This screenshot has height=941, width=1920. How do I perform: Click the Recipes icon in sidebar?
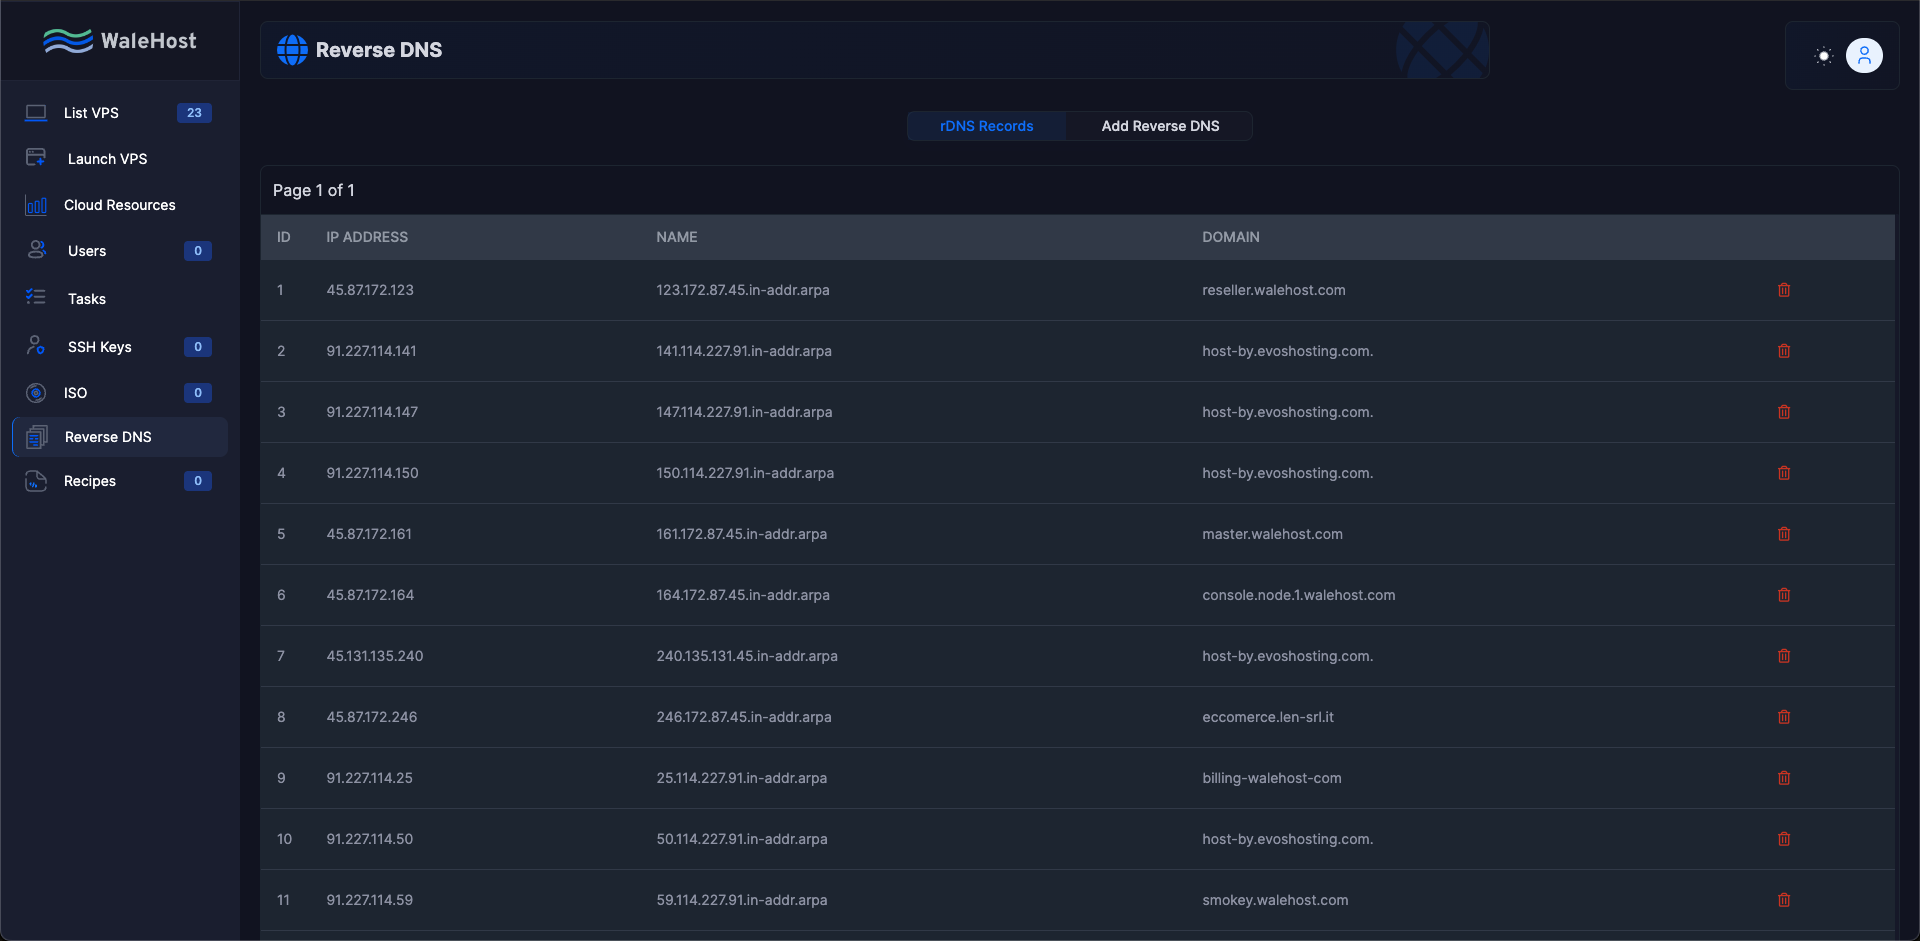[36, 481]
